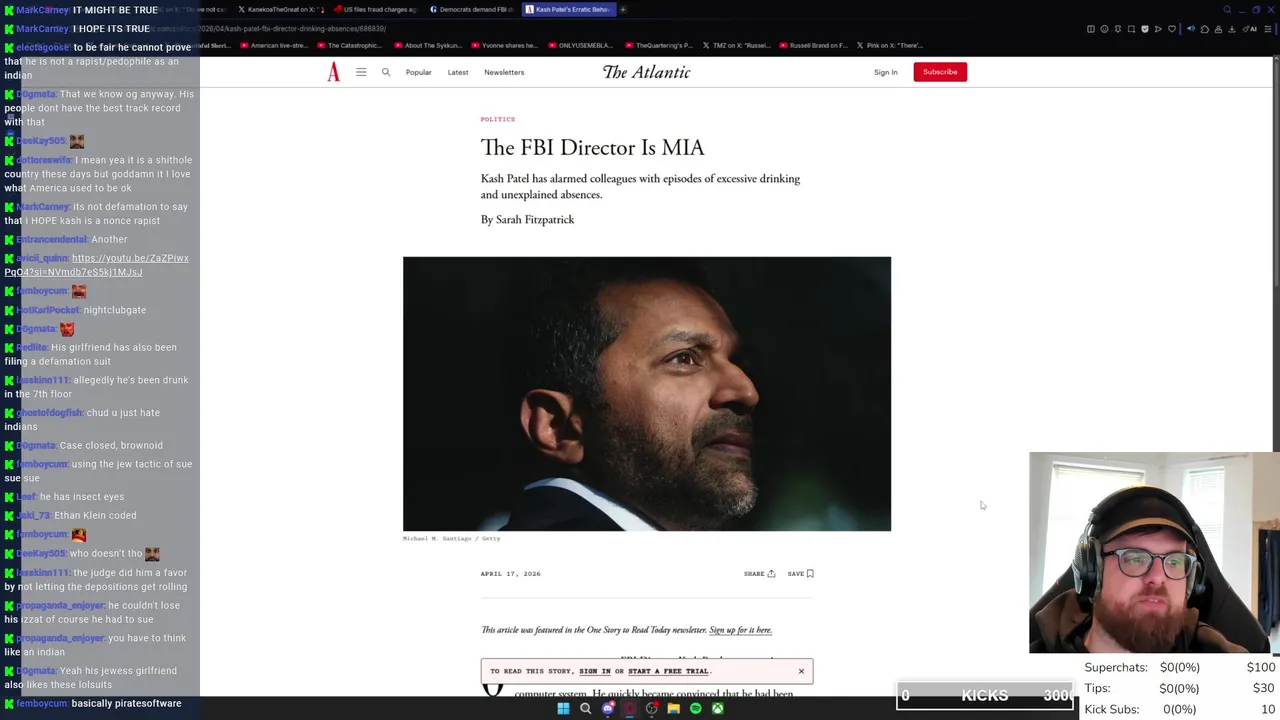
Task: Open Discord from the taskbar
Action: tap(608, 708)
